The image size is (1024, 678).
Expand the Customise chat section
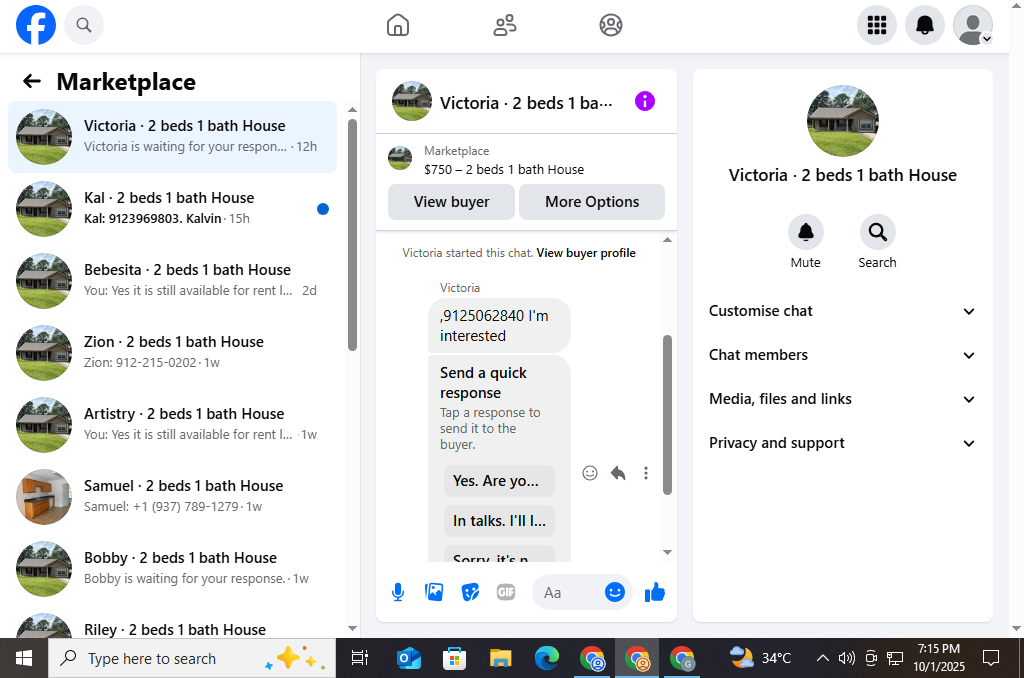pos(842,311)
